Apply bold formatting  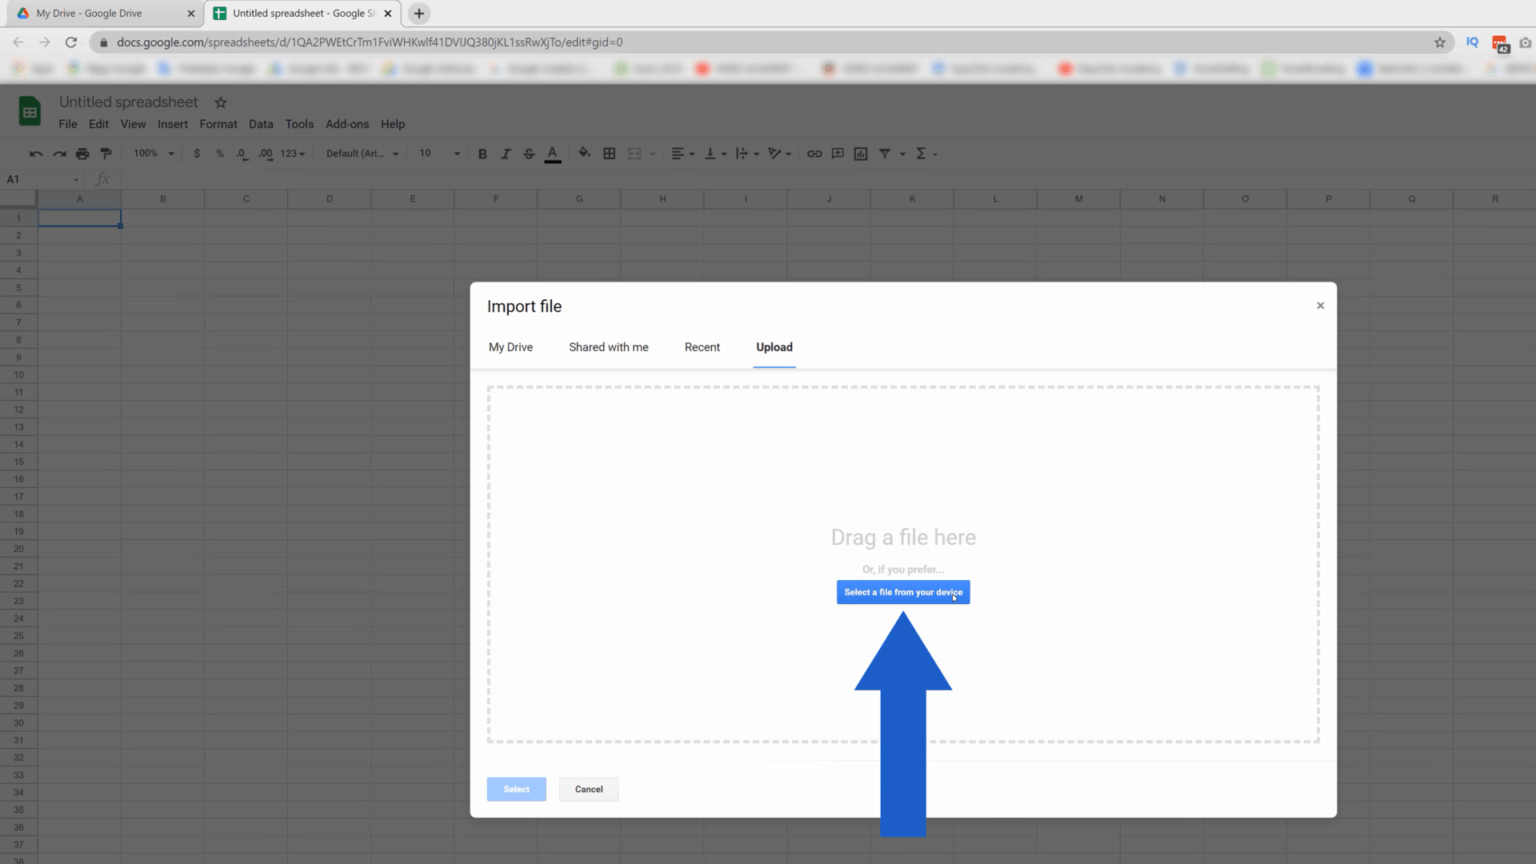[x=482, y=153]
